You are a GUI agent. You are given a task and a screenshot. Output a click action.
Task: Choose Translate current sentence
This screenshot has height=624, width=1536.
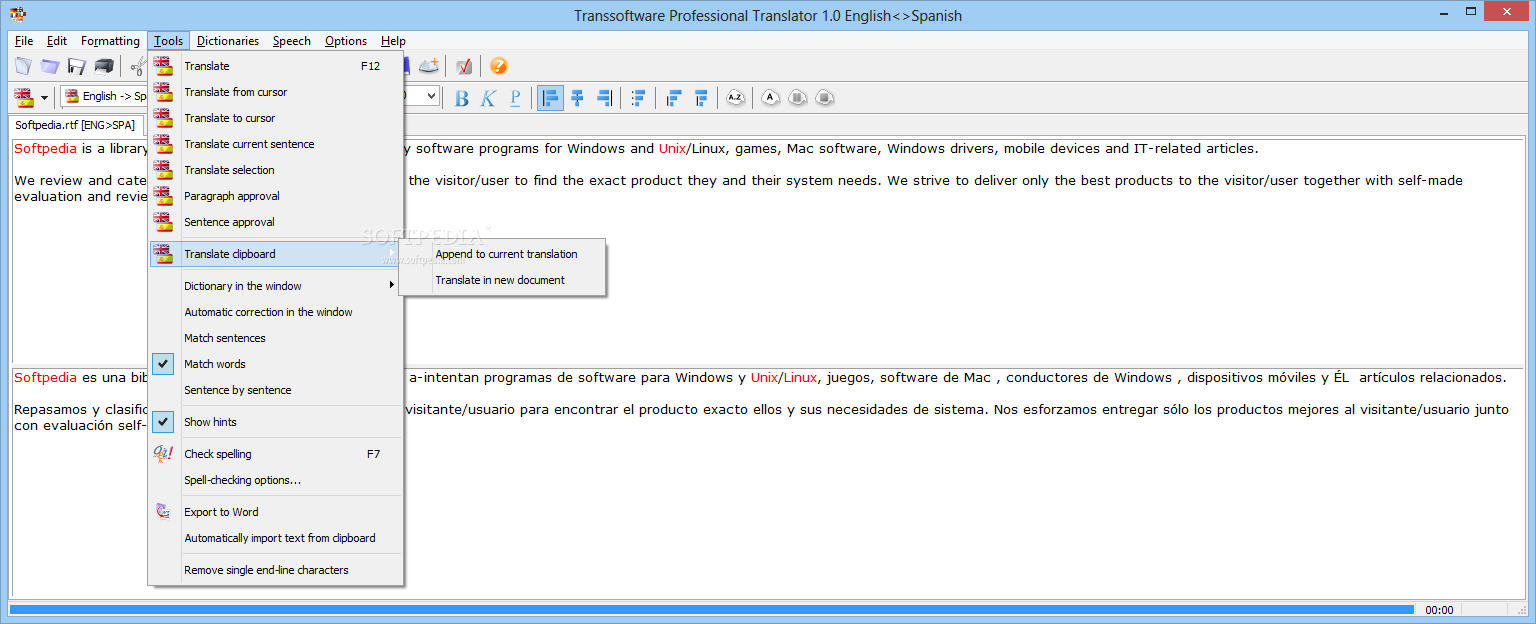[275, 144]
